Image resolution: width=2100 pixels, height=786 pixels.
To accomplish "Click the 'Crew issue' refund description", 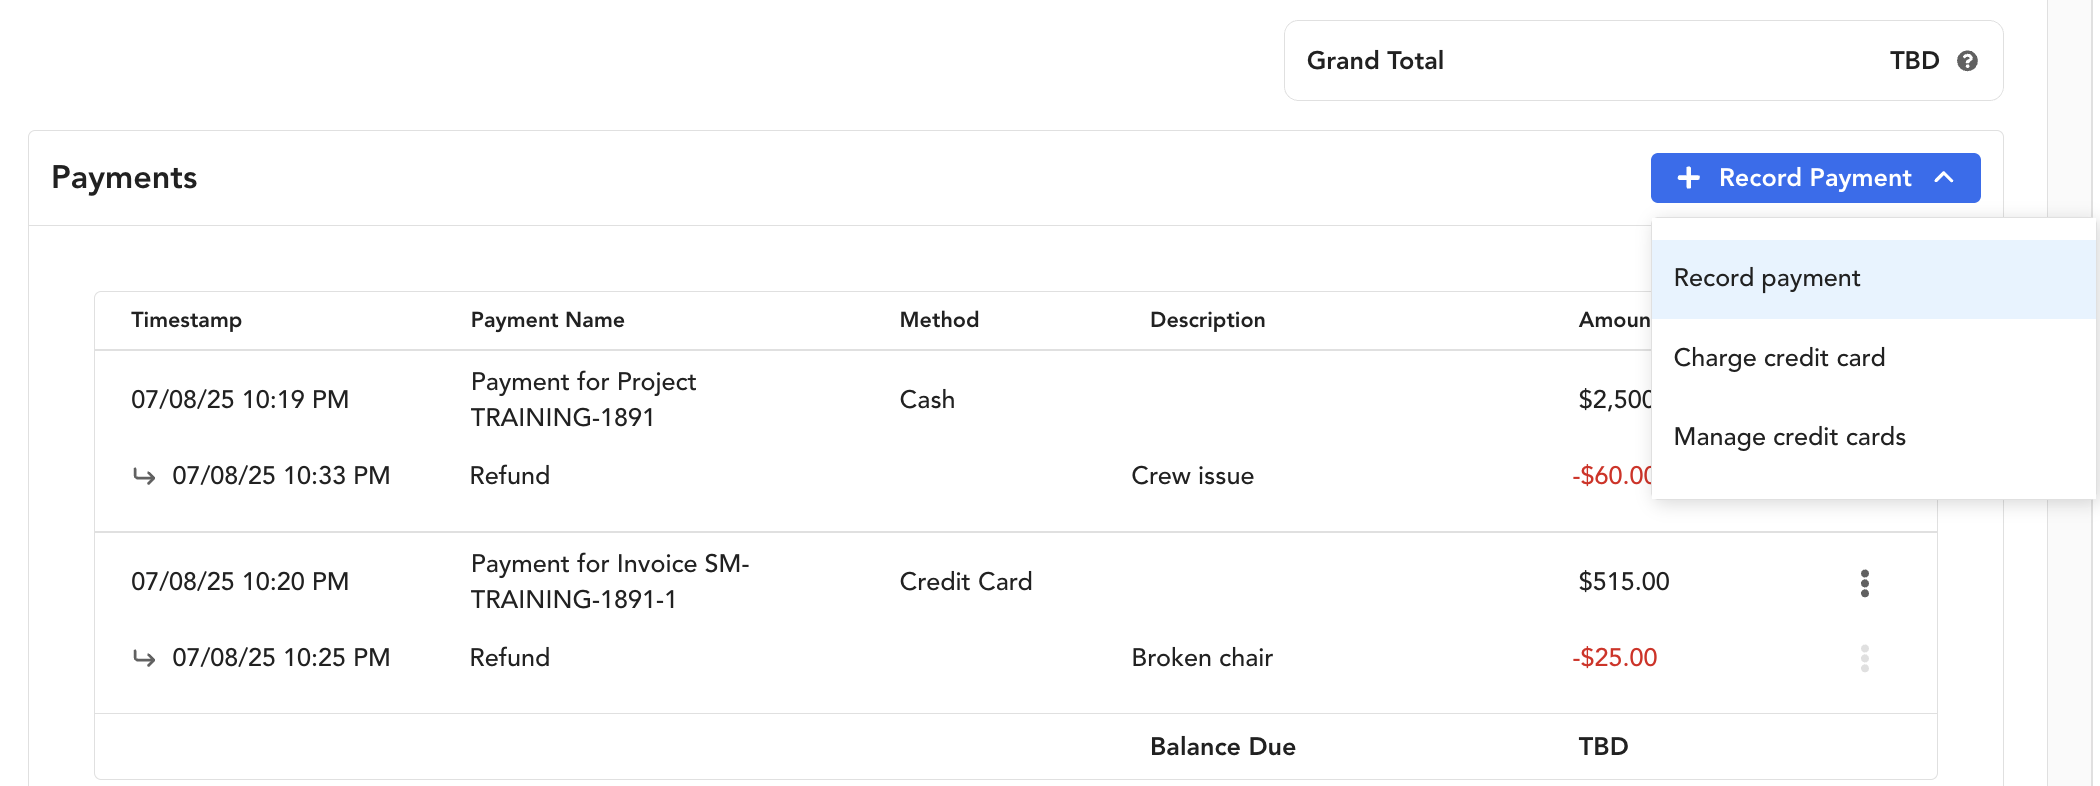I will (1192, 476).
